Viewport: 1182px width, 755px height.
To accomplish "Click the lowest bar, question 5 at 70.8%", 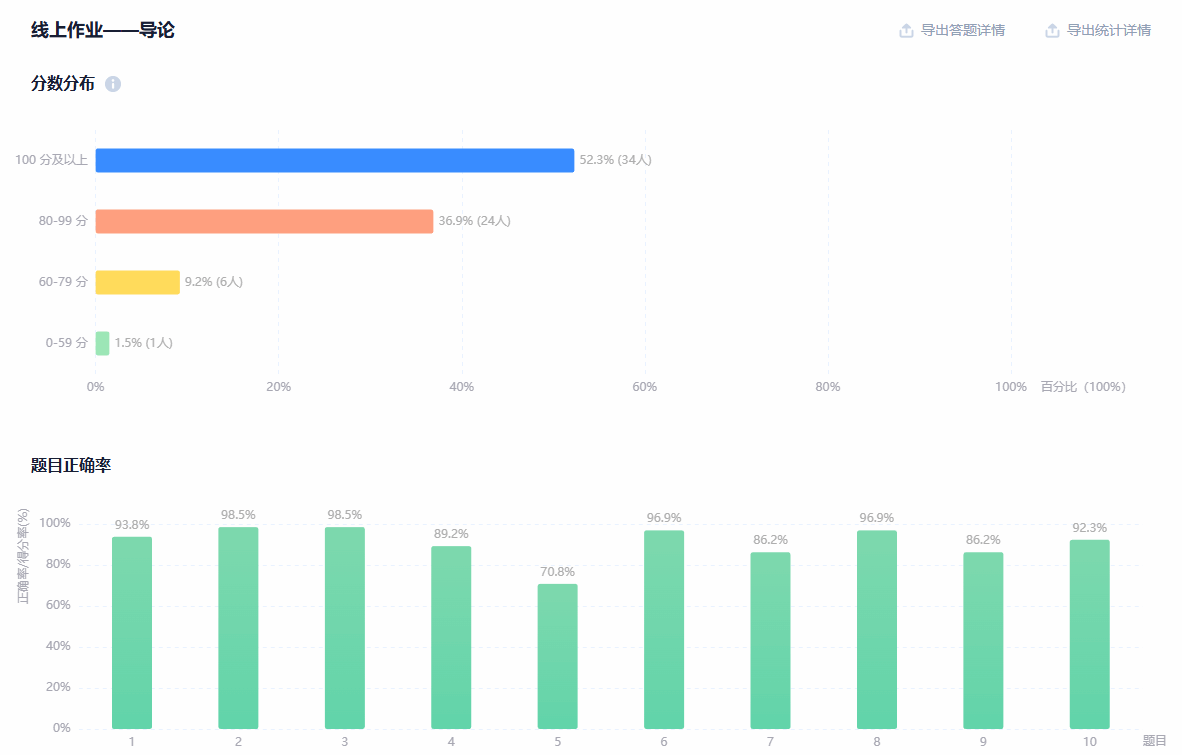I will 557,656.
